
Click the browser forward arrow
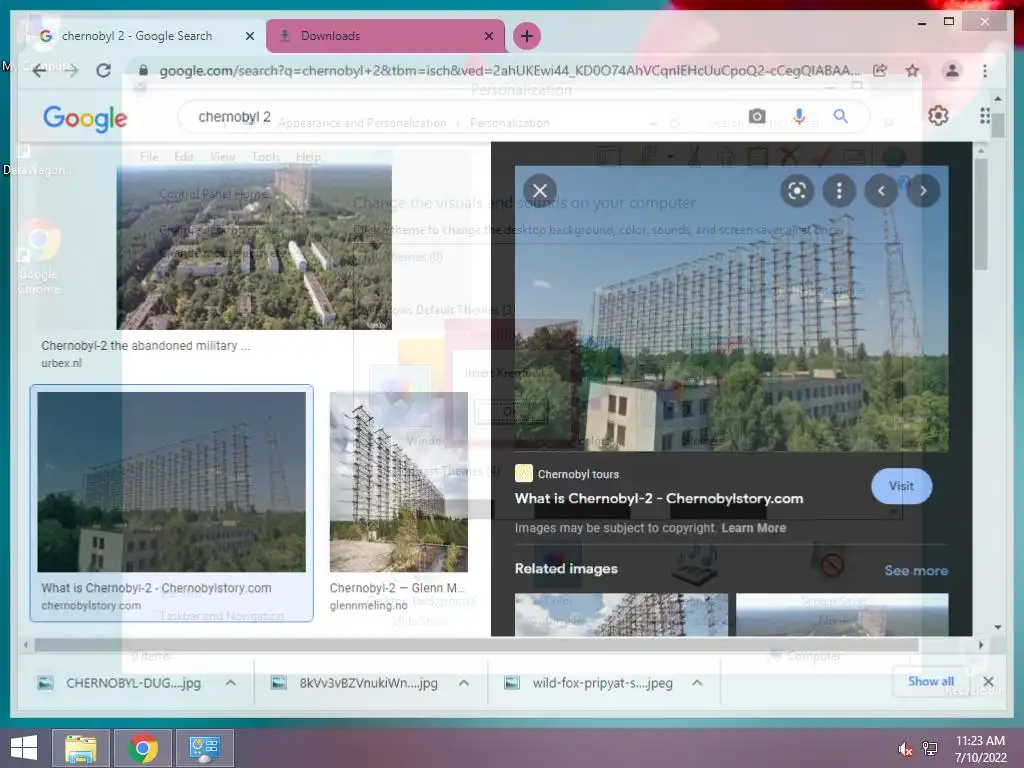(72, 71)
